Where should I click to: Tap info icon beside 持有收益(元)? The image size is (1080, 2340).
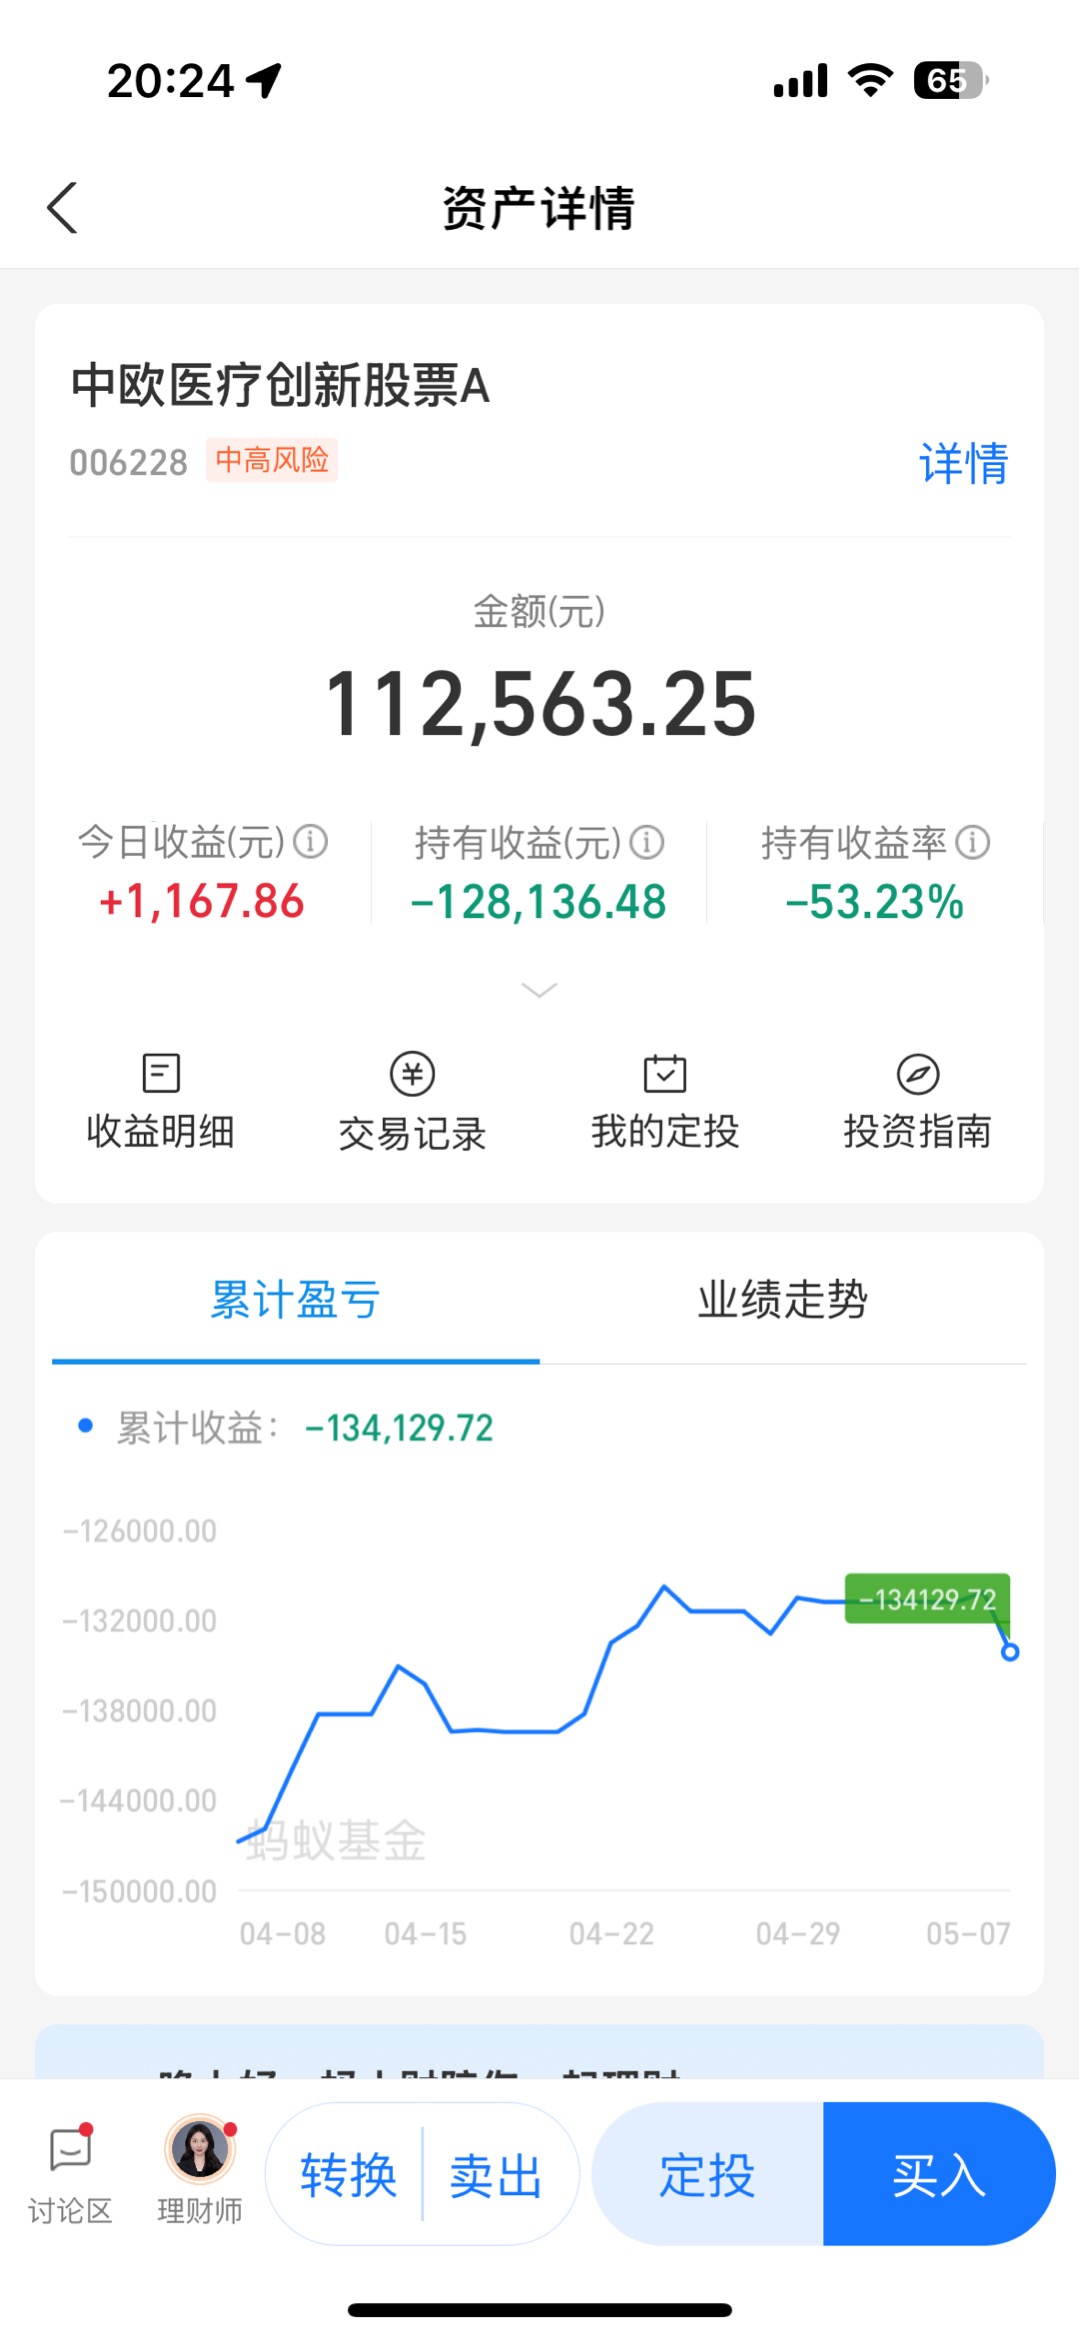(647, 842)
